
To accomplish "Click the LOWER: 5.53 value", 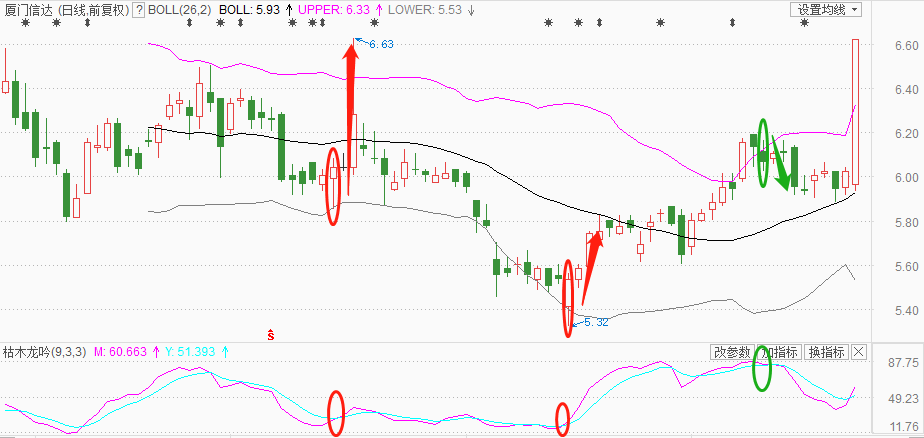I will click(x=424, y=10).
